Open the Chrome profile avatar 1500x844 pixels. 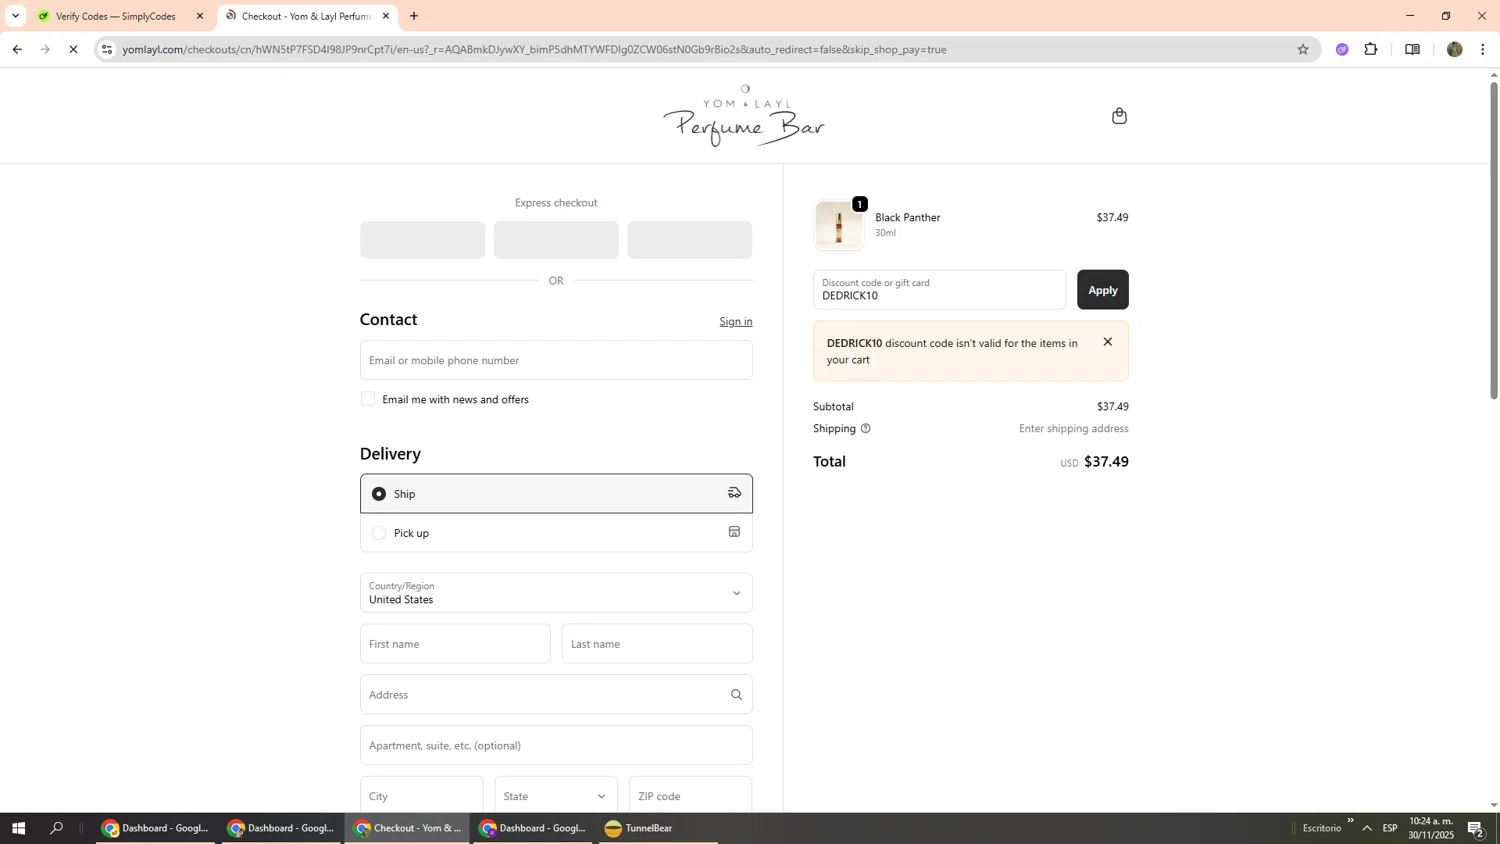[x=1454, y=49]
